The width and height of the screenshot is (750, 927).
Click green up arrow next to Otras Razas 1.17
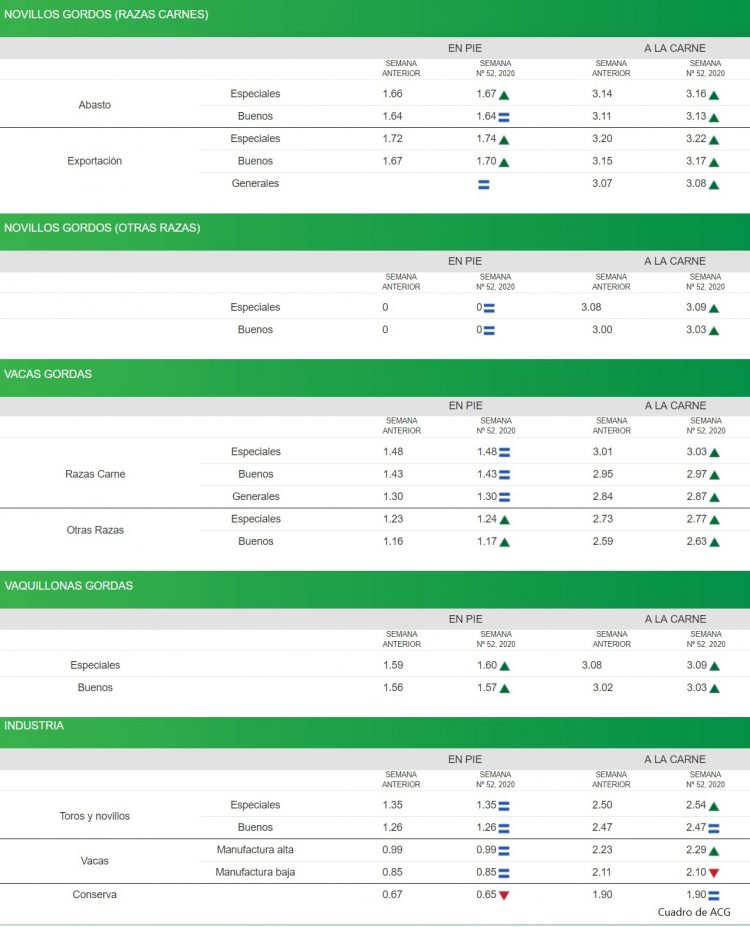point(504,543)
